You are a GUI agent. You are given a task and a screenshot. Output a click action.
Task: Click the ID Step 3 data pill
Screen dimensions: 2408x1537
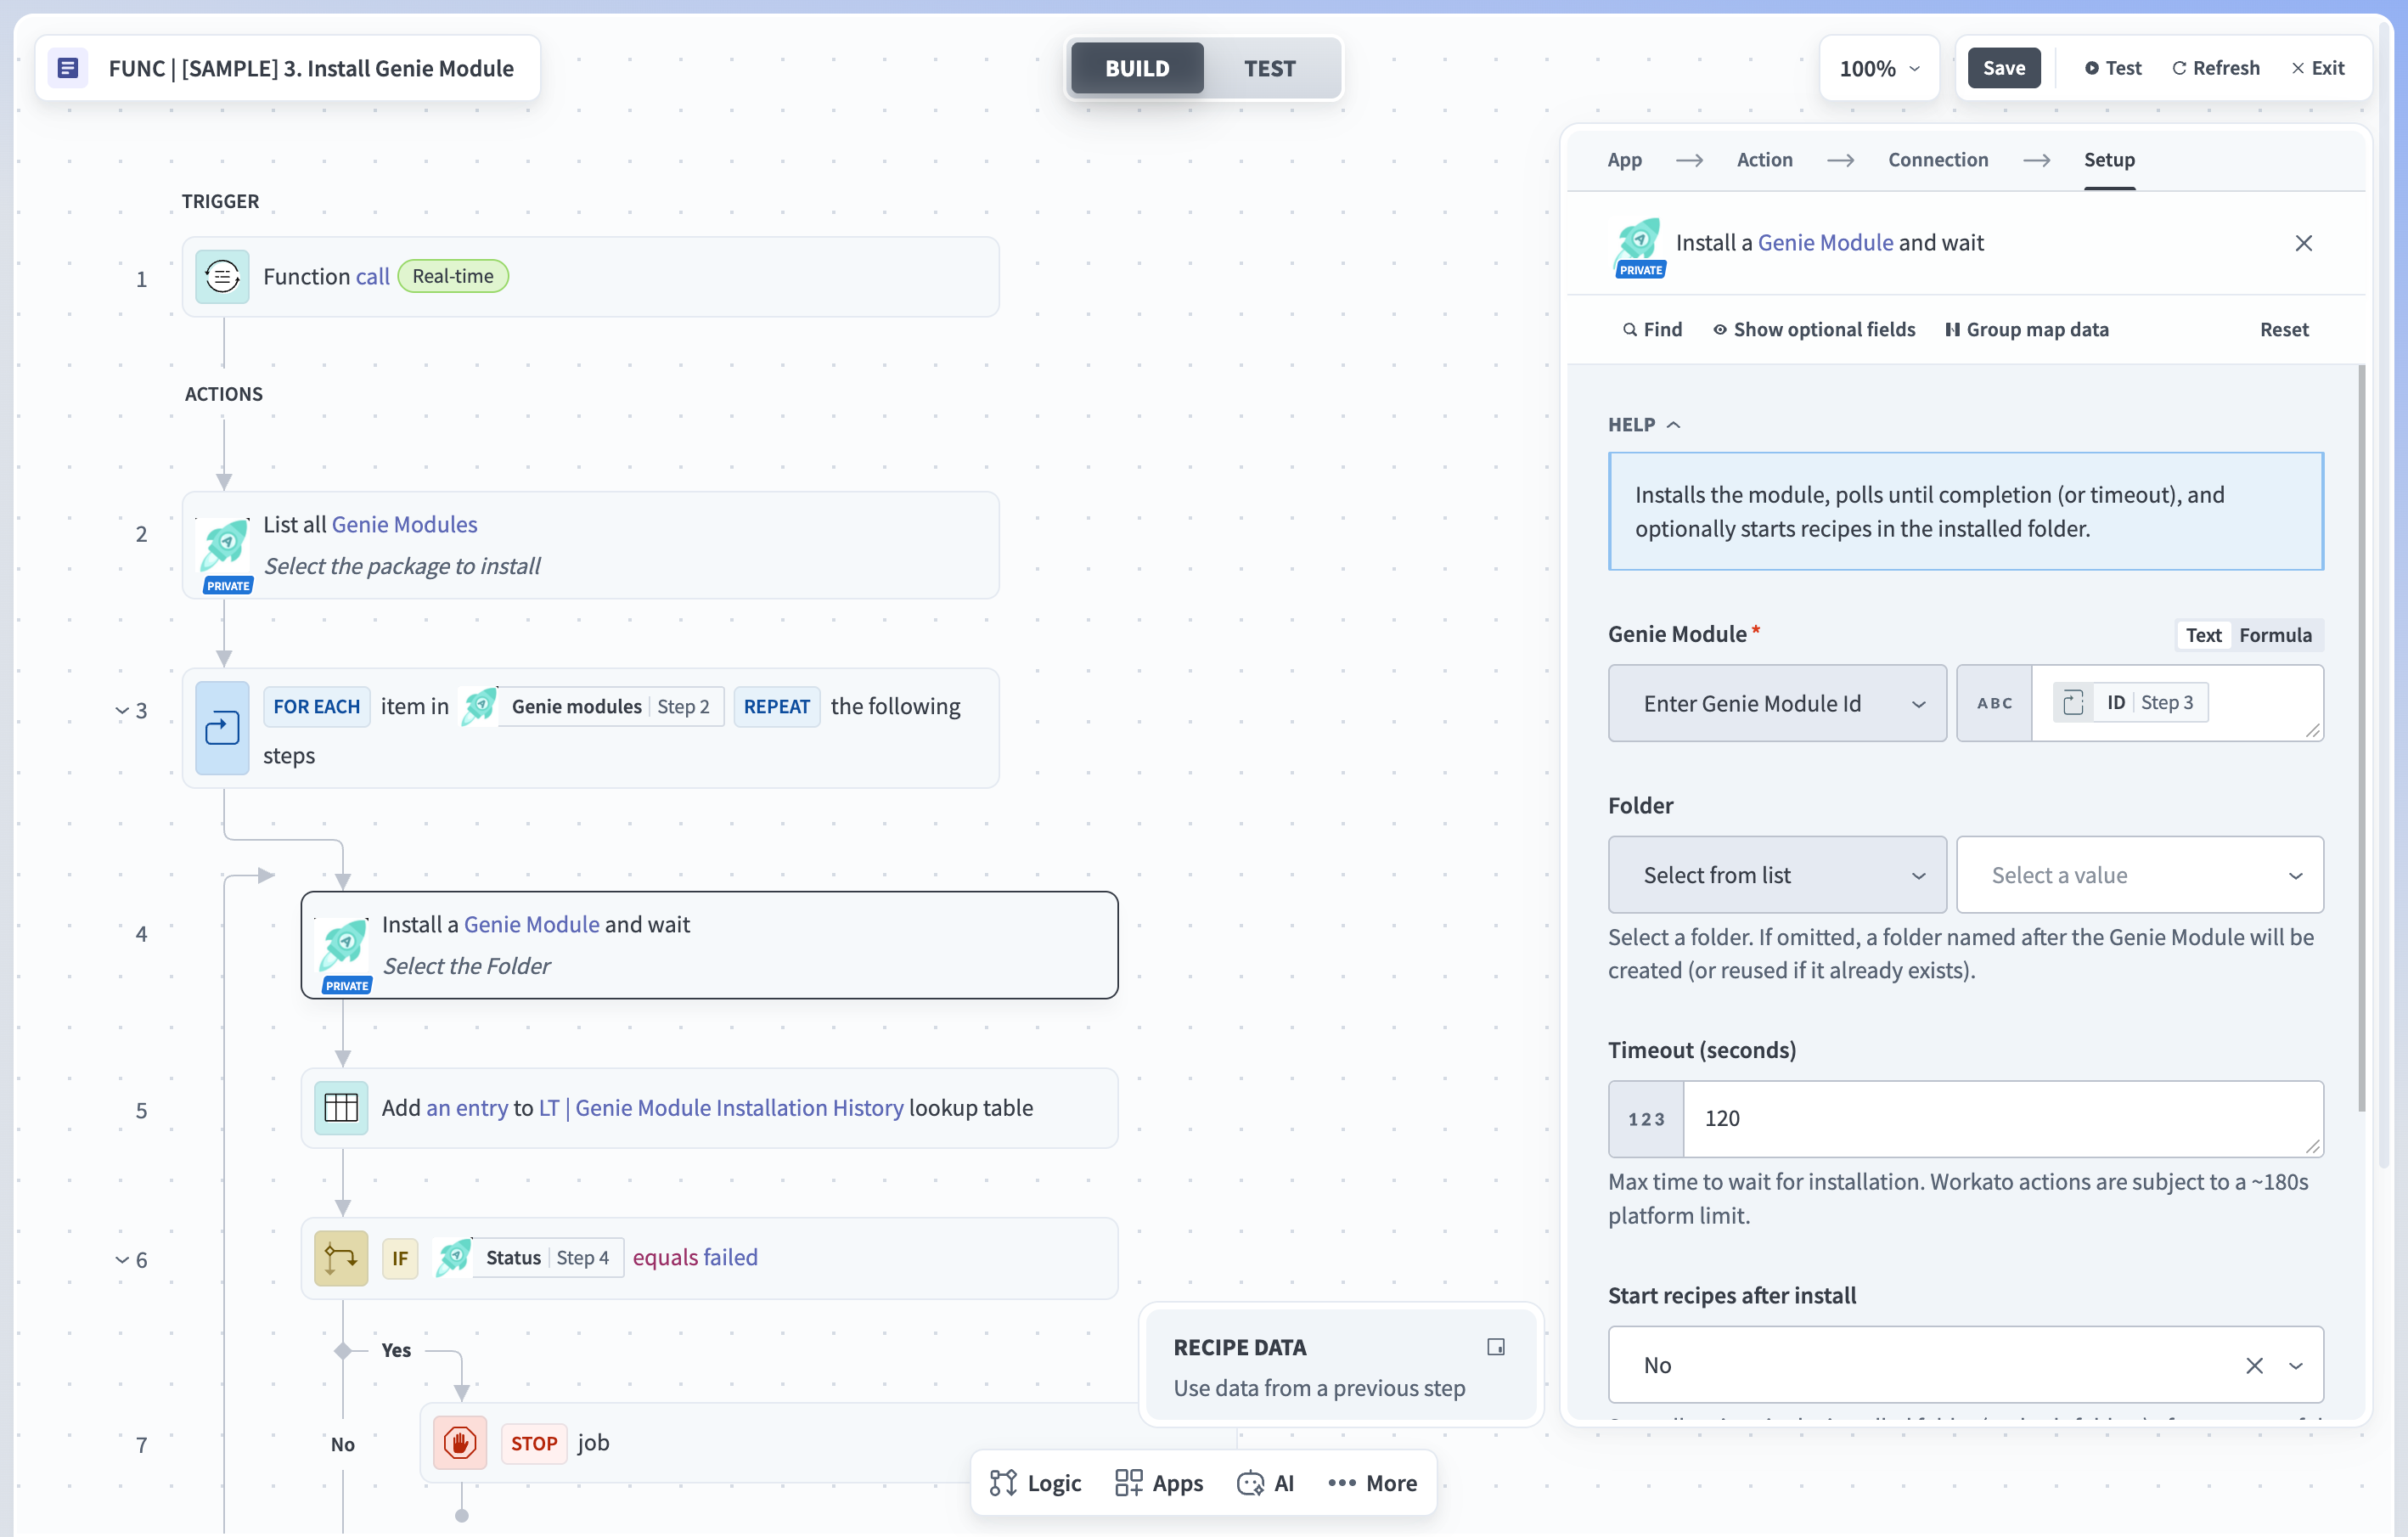pos(2131,702)
